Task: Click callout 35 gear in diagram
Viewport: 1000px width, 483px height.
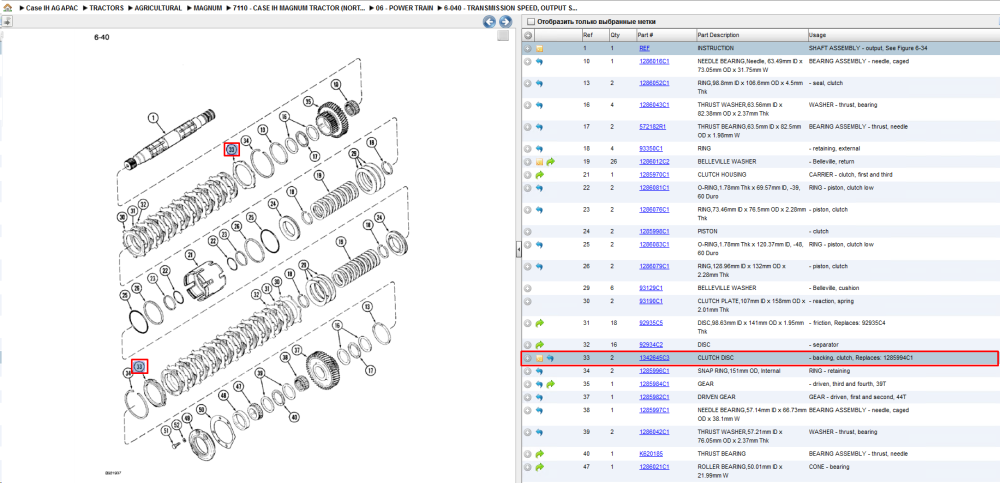Action: click(x=309, y=101)
